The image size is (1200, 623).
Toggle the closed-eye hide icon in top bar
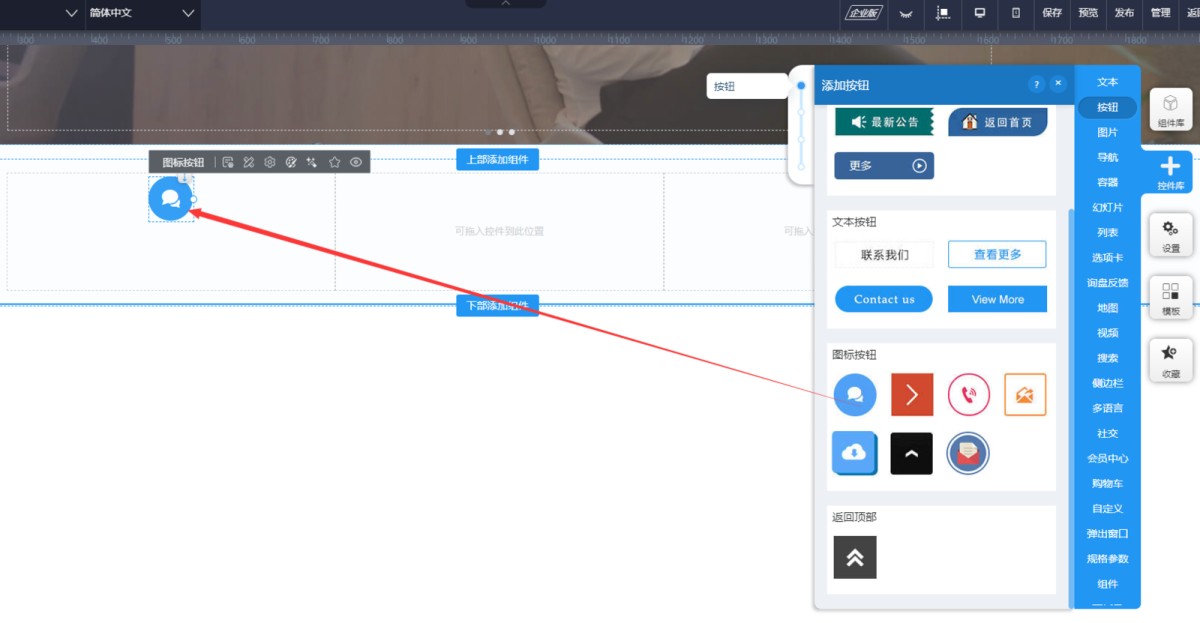click(x=906, y=13)
